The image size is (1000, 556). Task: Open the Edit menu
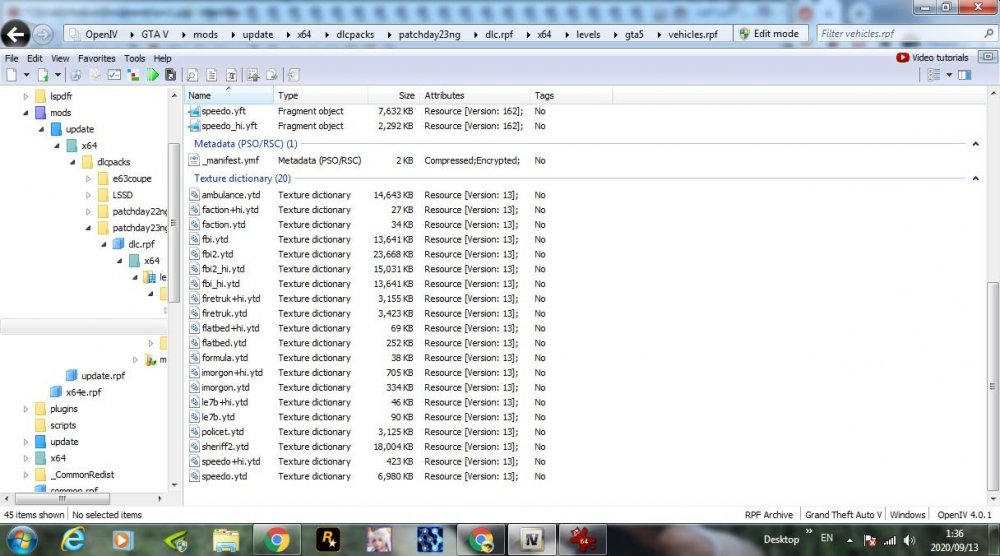coord(34,58)
